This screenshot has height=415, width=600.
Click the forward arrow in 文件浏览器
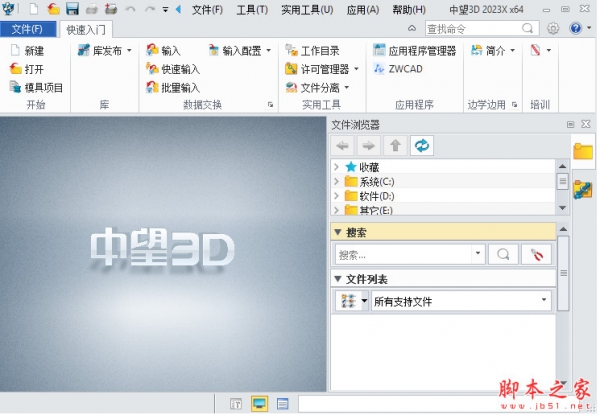tap(368, 146)
